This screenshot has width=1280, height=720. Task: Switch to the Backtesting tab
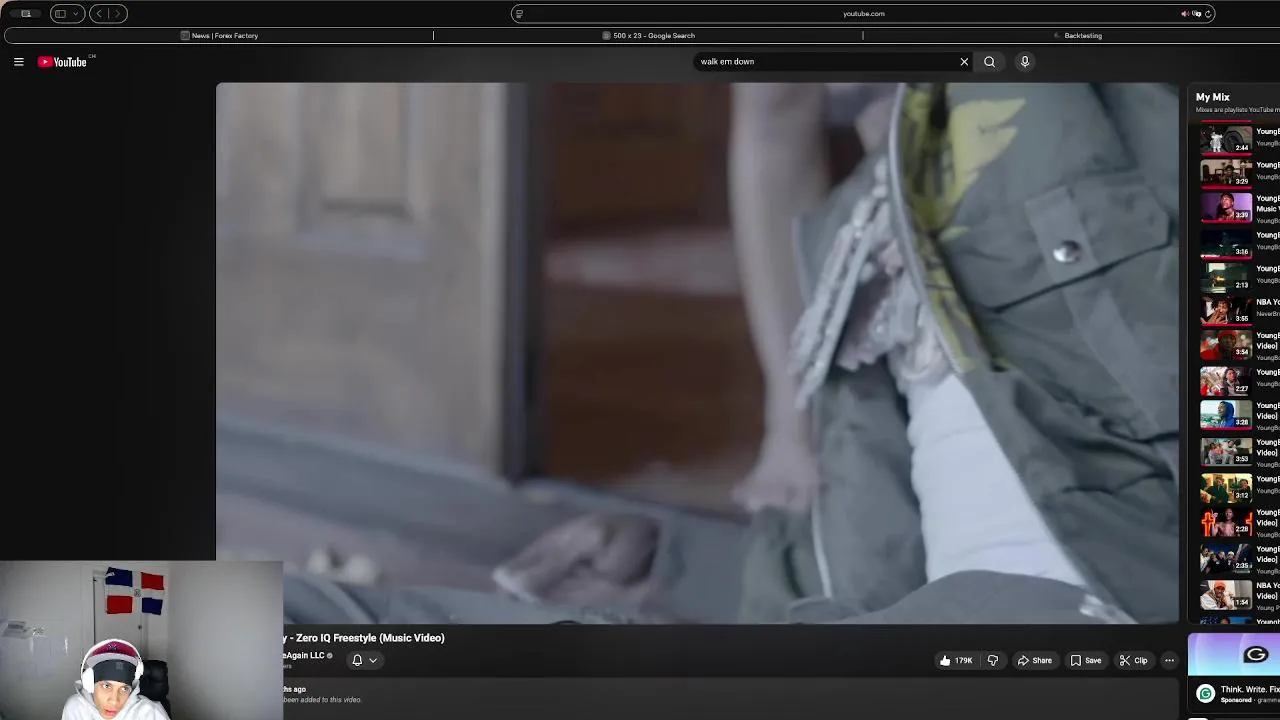point(1077,36)
